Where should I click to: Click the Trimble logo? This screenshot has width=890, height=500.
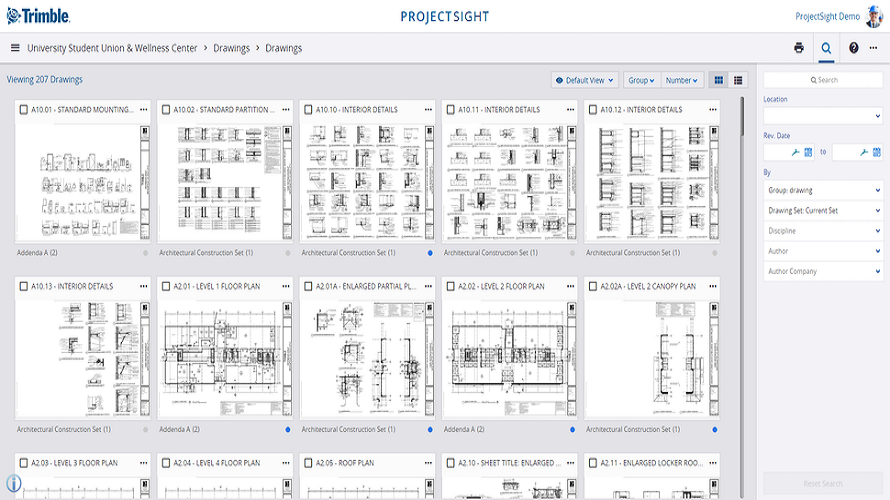pos(38,16)
